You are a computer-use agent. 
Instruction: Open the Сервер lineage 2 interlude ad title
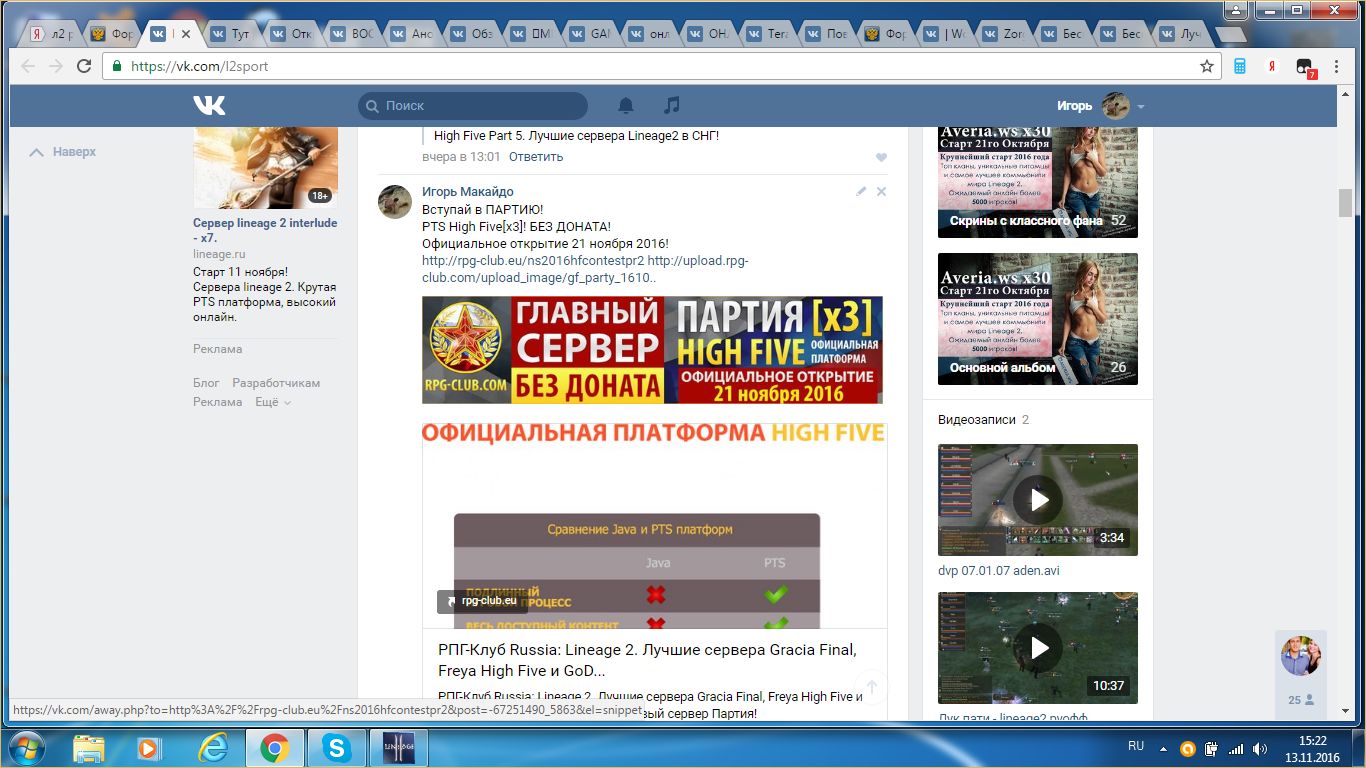point(265,231)
